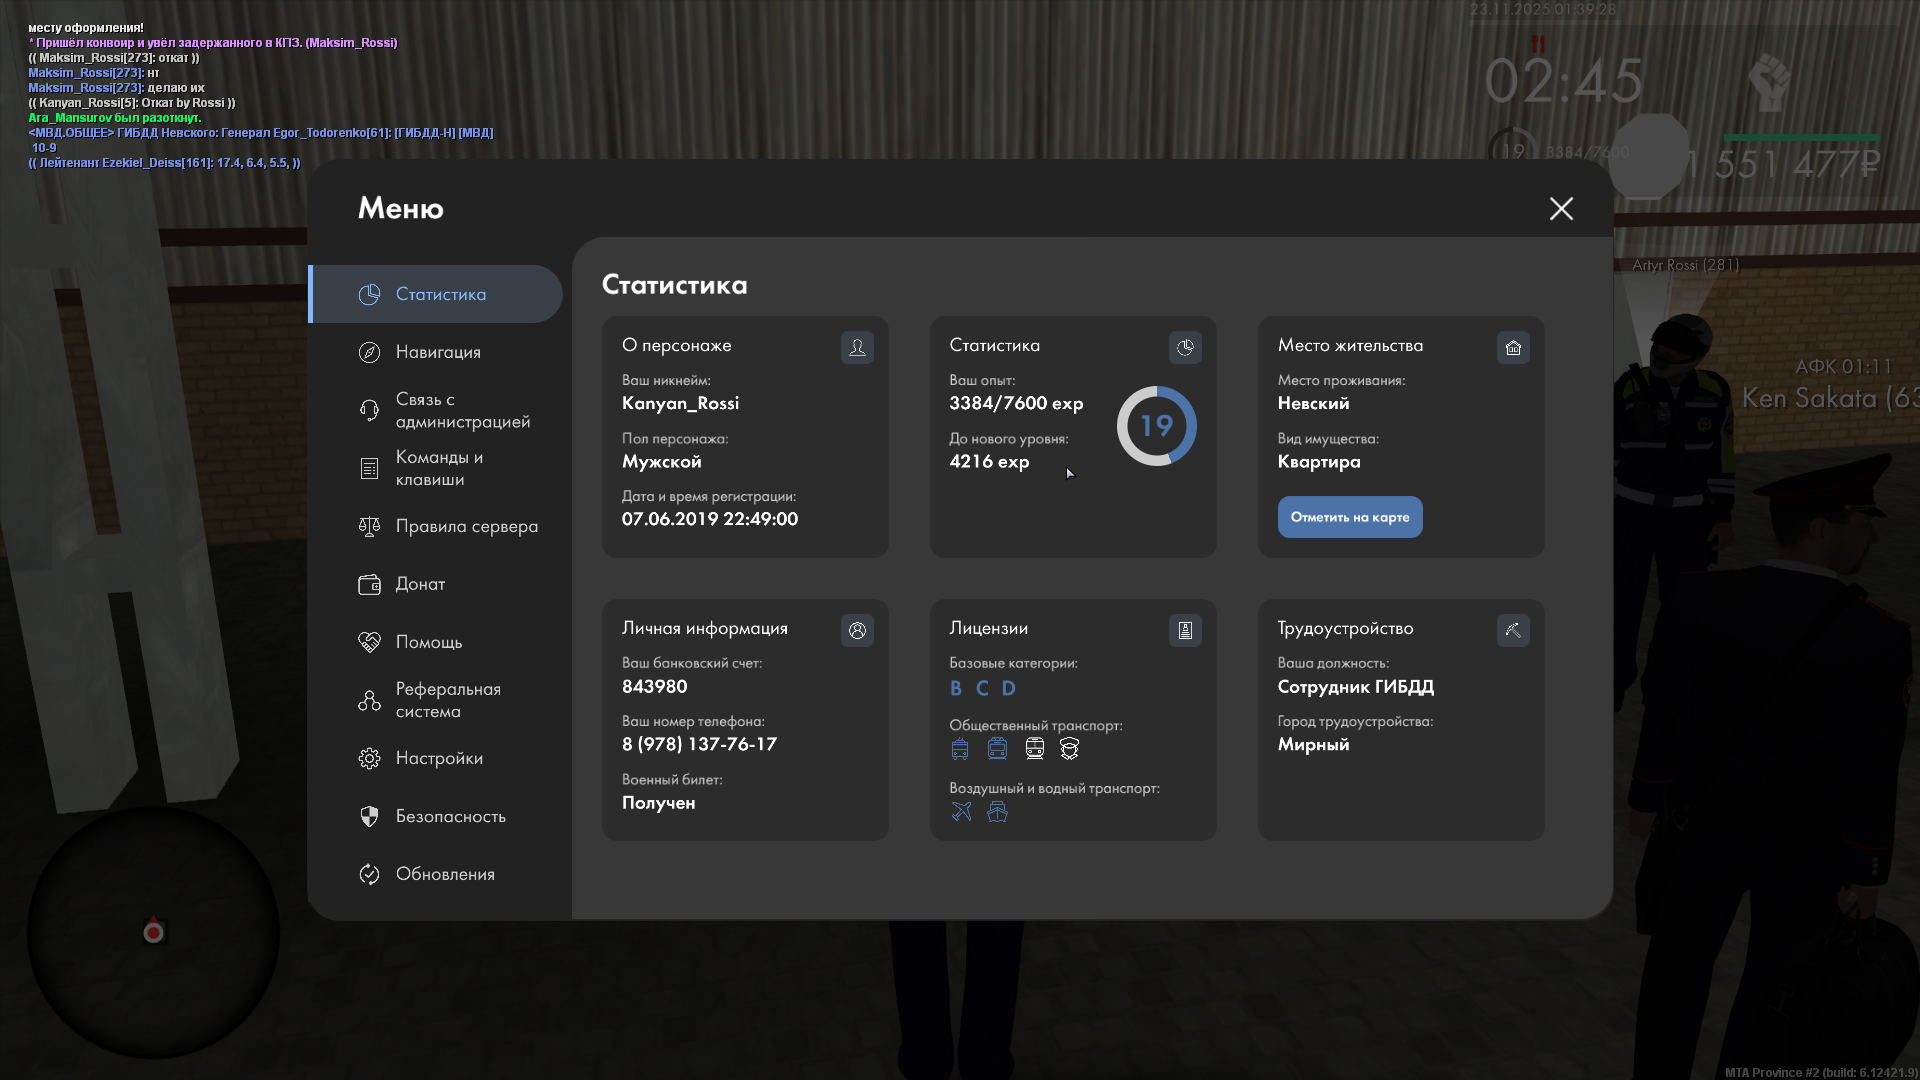Click the person icon in О персонаже card

click(857, 347)
